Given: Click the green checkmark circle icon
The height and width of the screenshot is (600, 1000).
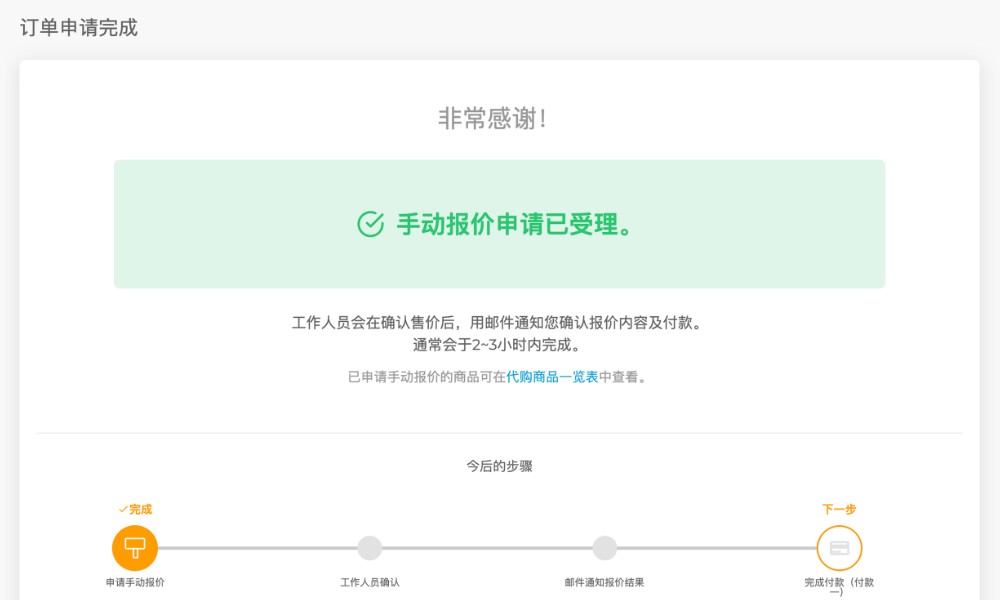Looking at the screenshot, I should pyautogui.click(x=370, y=224).
